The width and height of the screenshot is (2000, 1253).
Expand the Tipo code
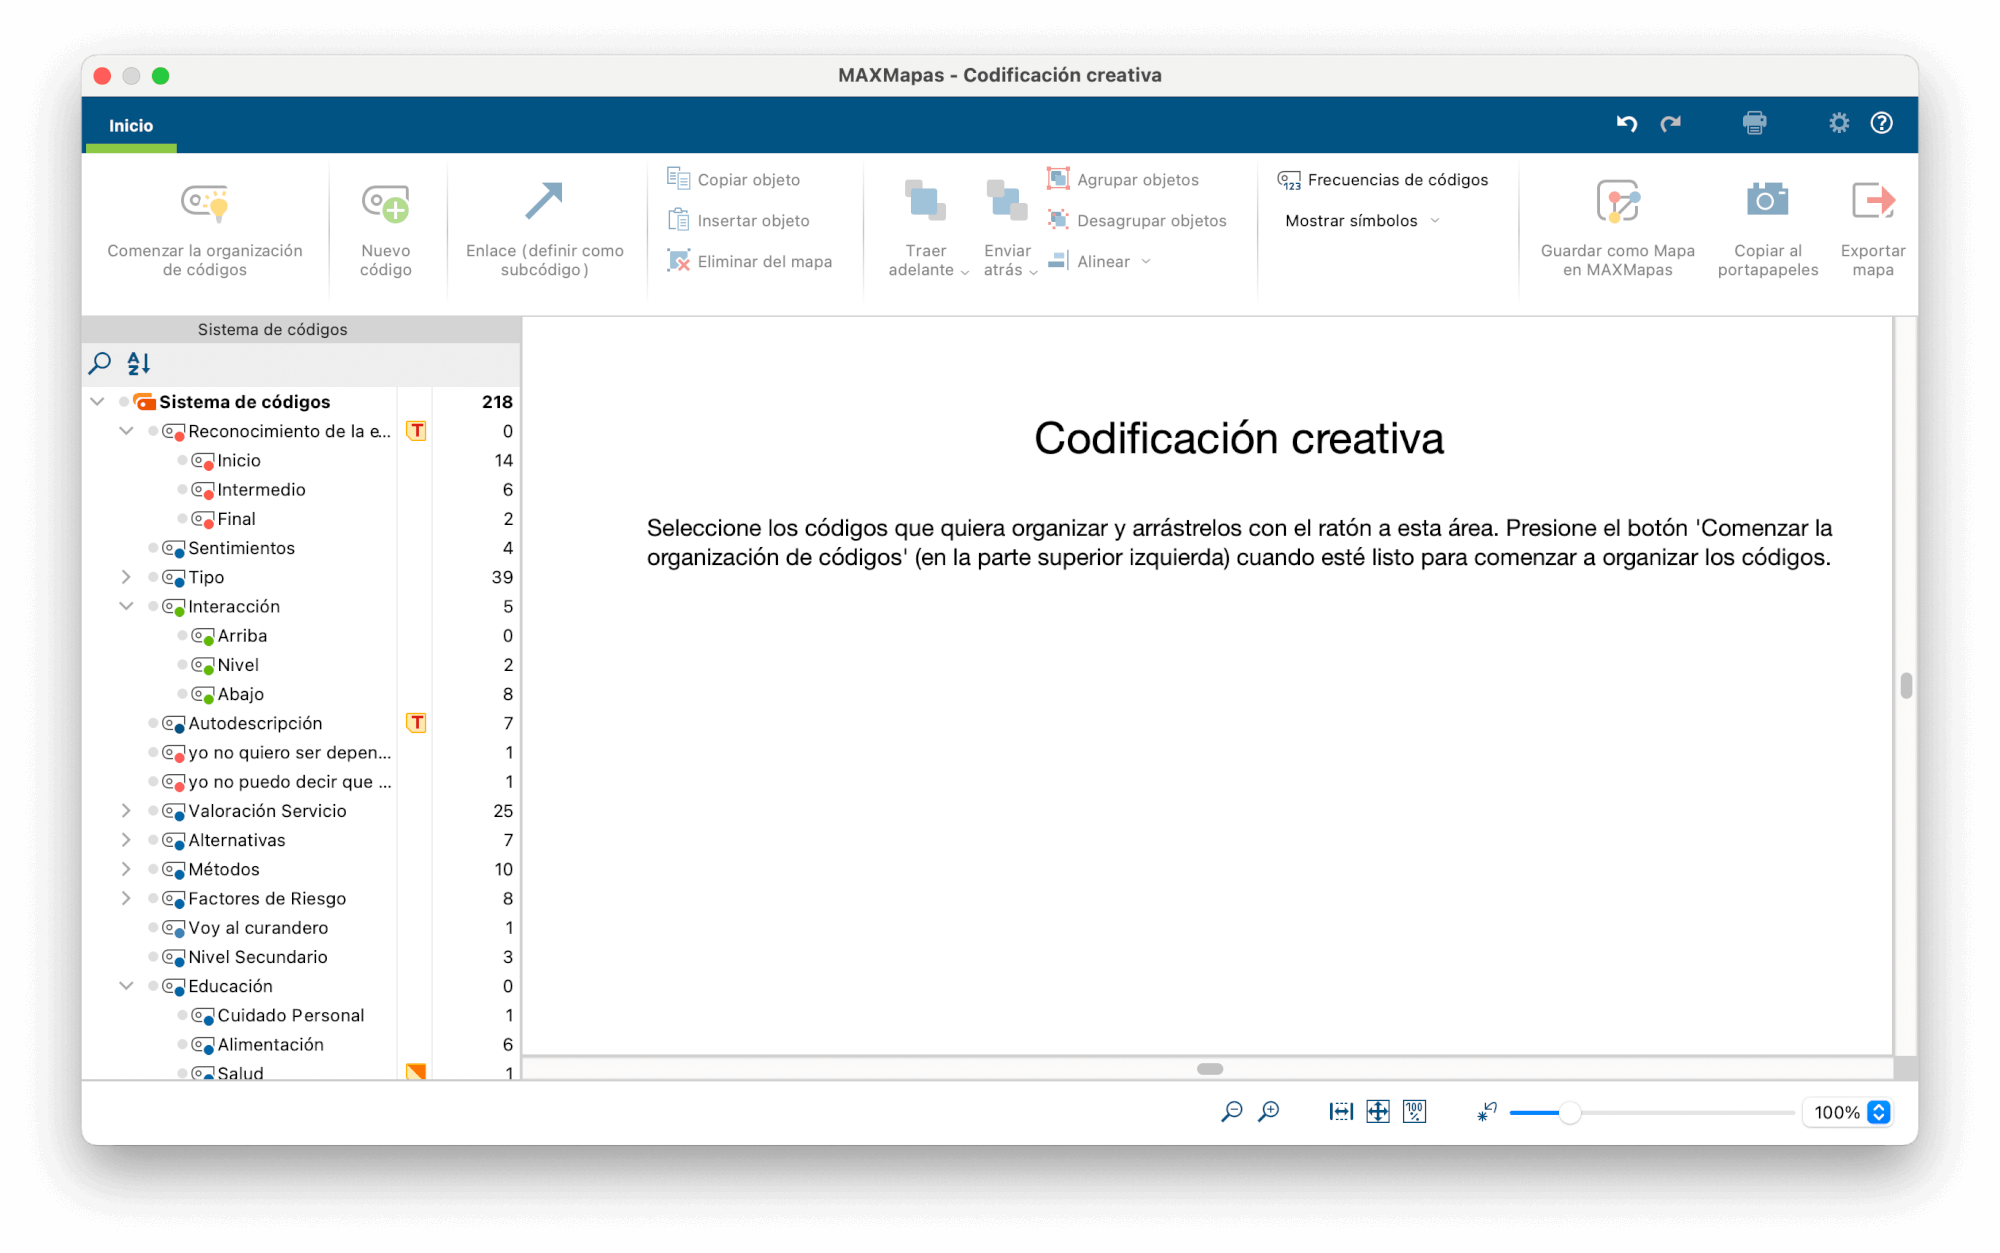click(x=126, y=577)
